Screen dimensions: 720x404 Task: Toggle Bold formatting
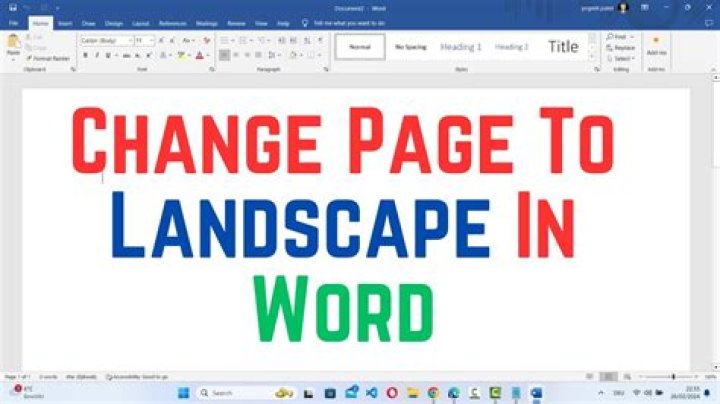(85, 55)
